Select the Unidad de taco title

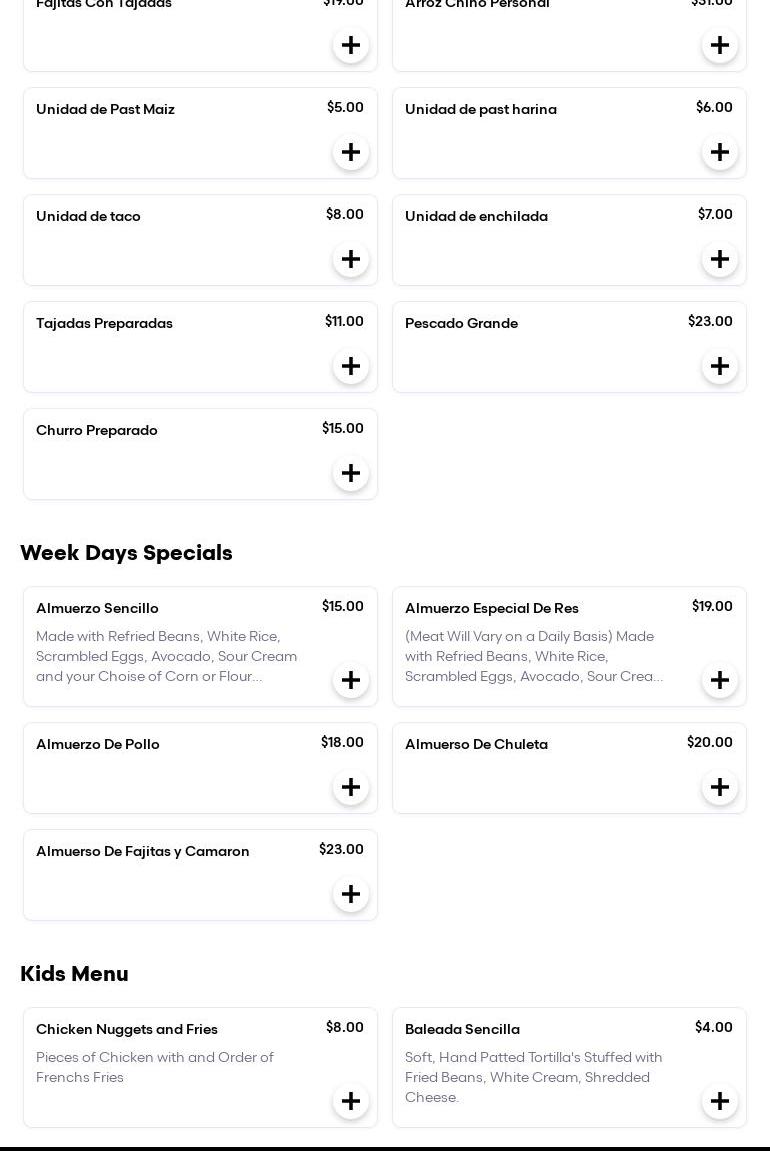(x=88, y=217)
